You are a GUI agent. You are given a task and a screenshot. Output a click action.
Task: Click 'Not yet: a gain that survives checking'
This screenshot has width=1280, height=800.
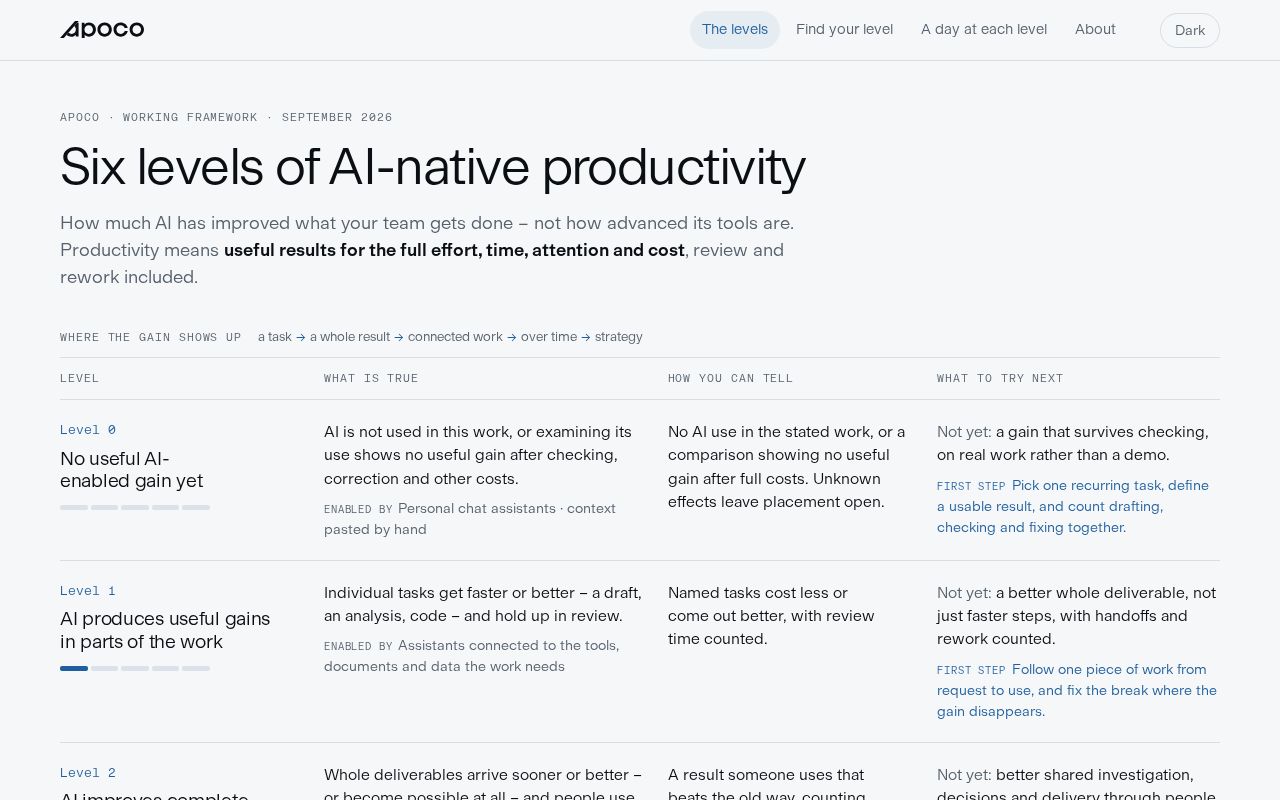click(x=1073, y=443)
